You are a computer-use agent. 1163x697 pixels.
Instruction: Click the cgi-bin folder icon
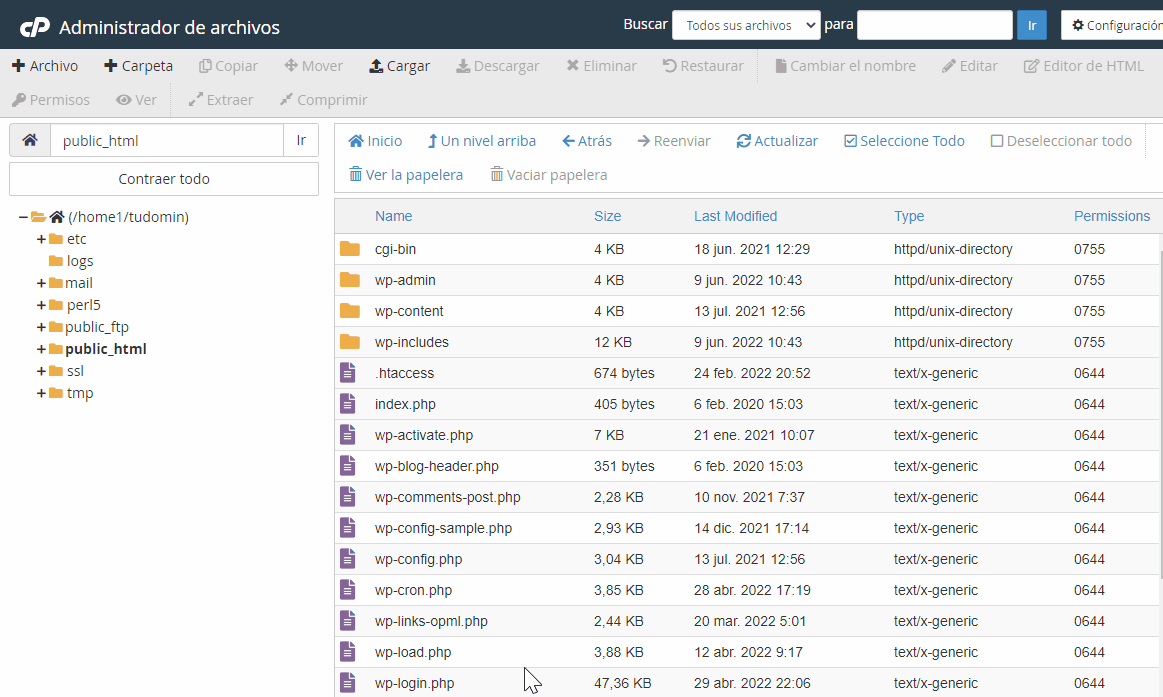coord(349,249)
